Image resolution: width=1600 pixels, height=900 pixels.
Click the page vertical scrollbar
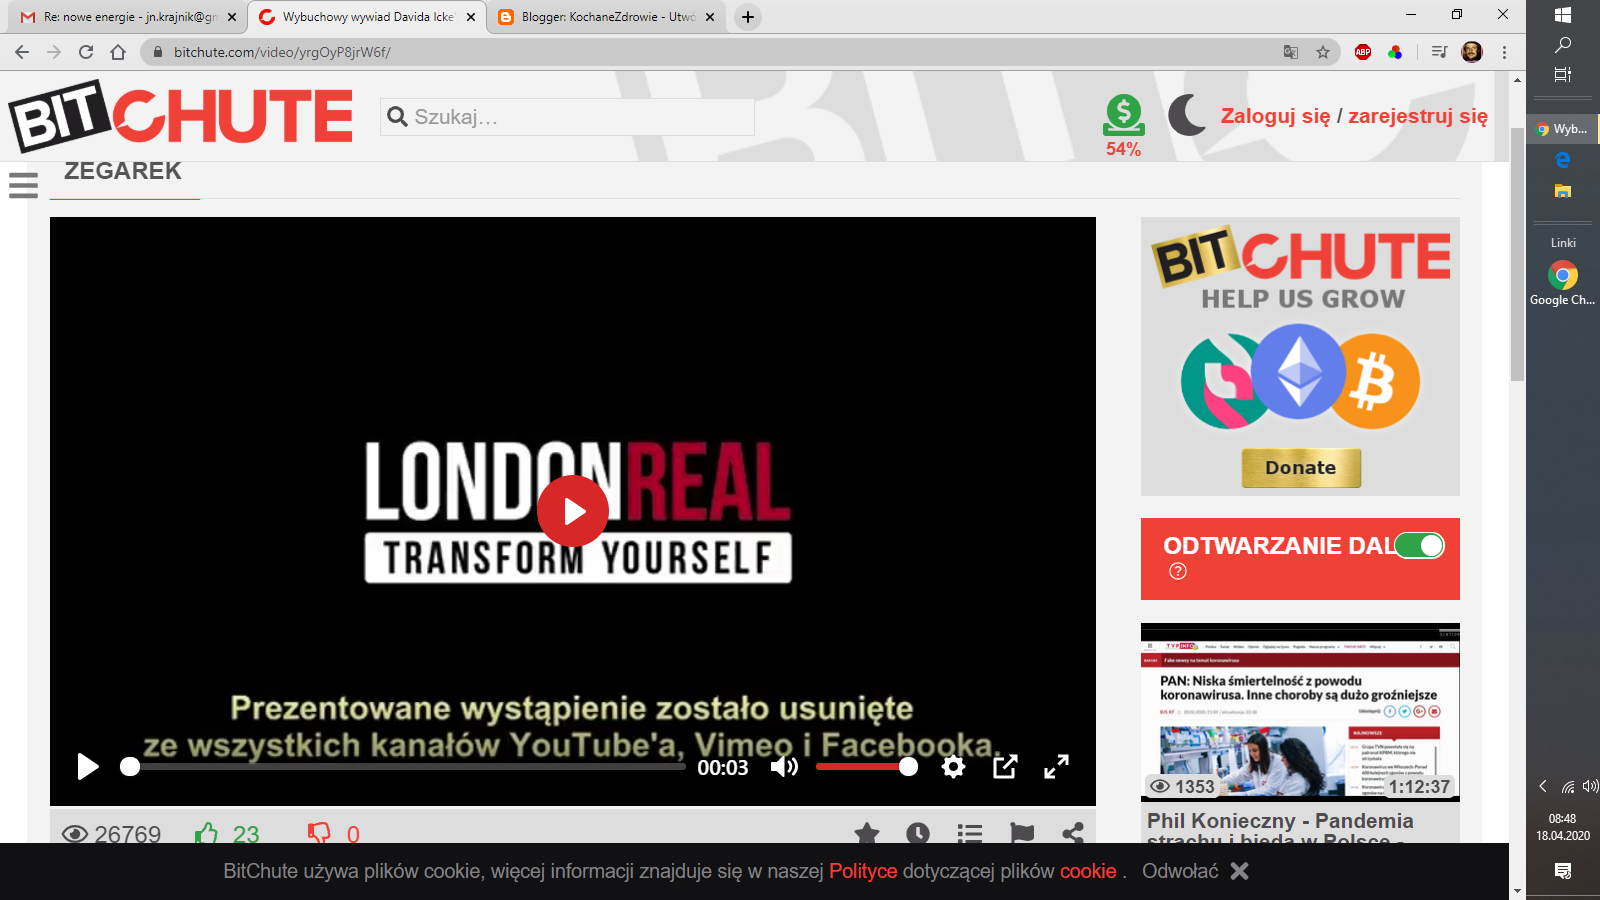(x=1517, y=253)
